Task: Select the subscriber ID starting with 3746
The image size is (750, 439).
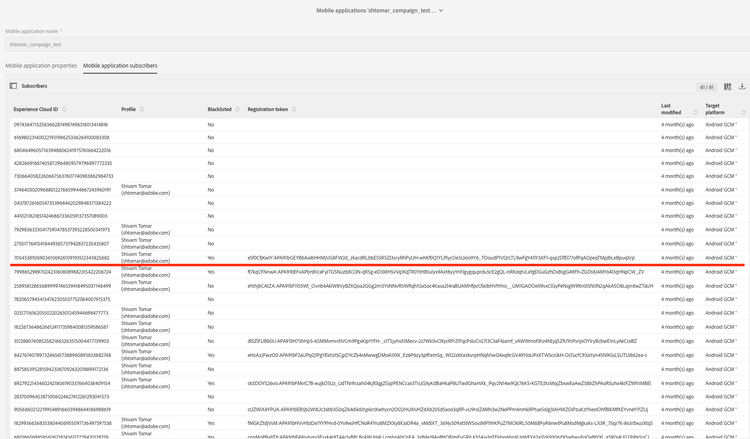Action: pos(62,190)
